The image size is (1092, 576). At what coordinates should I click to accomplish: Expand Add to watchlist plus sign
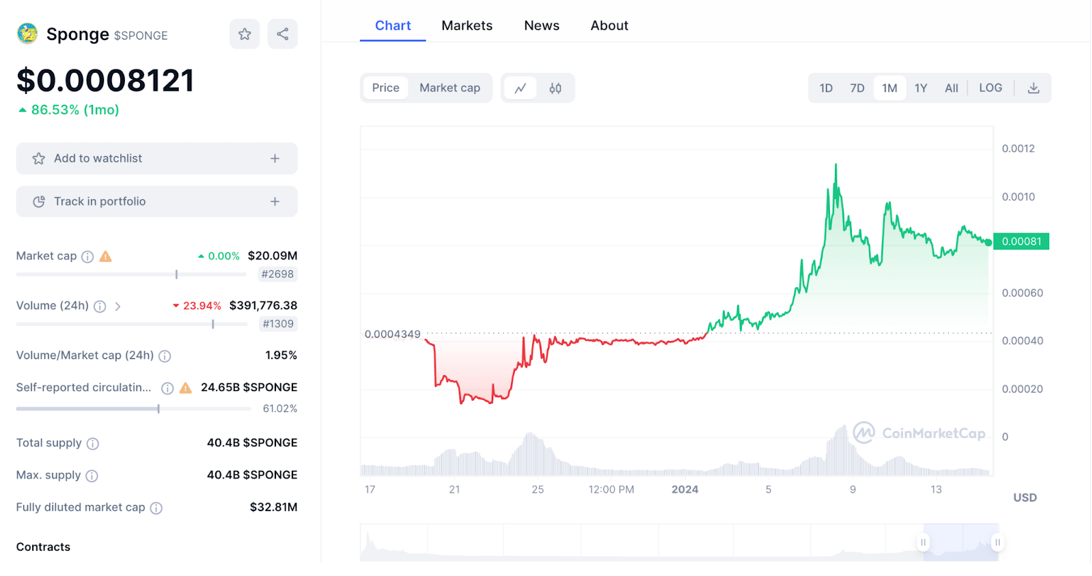pyautogui.click(x=275, y=159)
